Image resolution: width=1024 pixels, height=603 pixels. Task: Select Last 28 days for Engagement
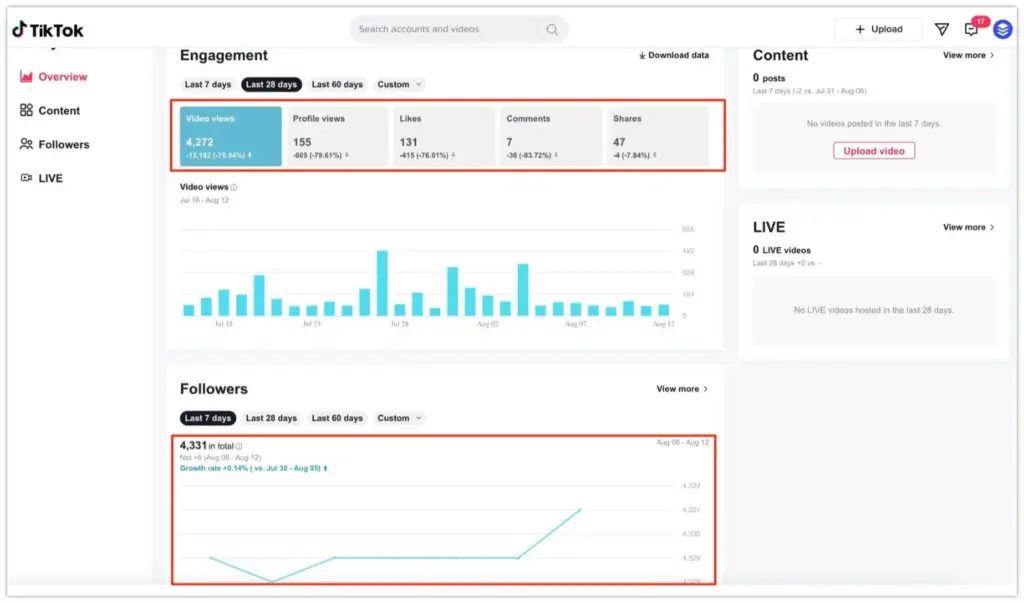(x=271, y=84)
